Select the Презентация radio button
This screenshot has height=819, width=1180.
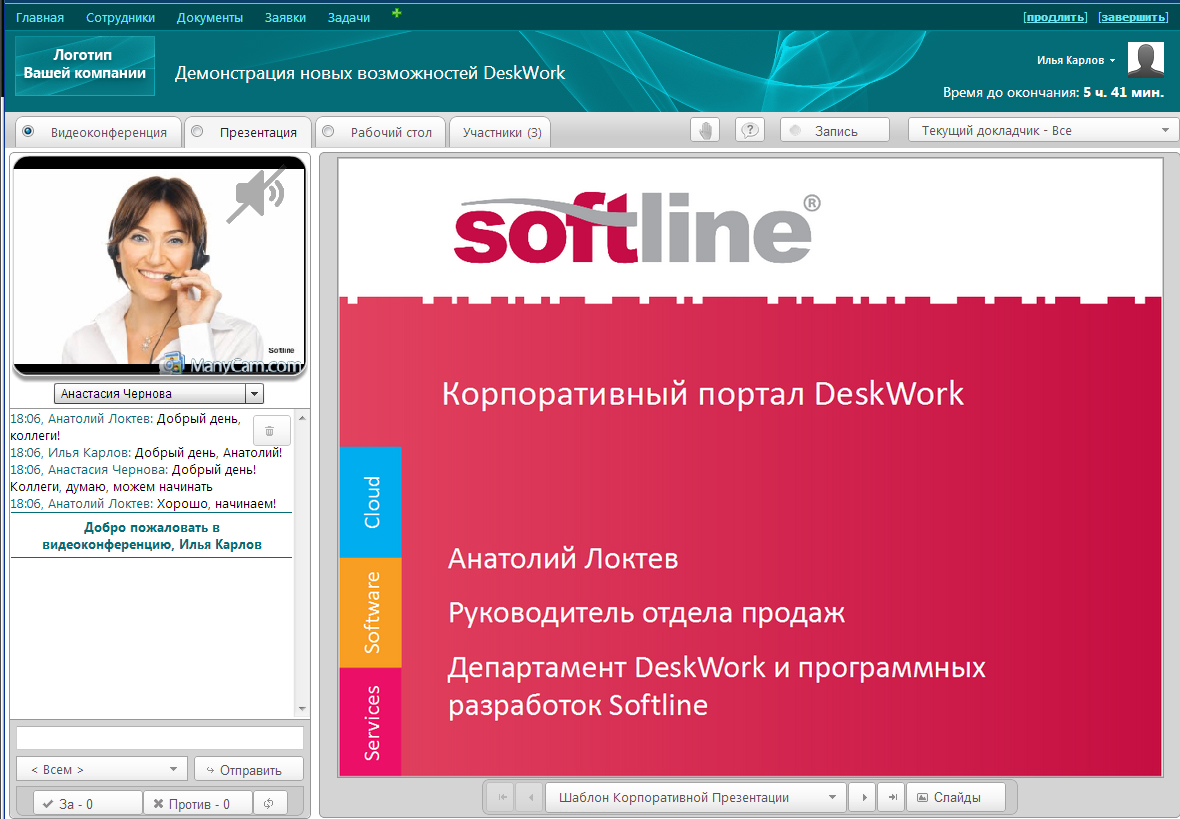click(x=197, y=131)
